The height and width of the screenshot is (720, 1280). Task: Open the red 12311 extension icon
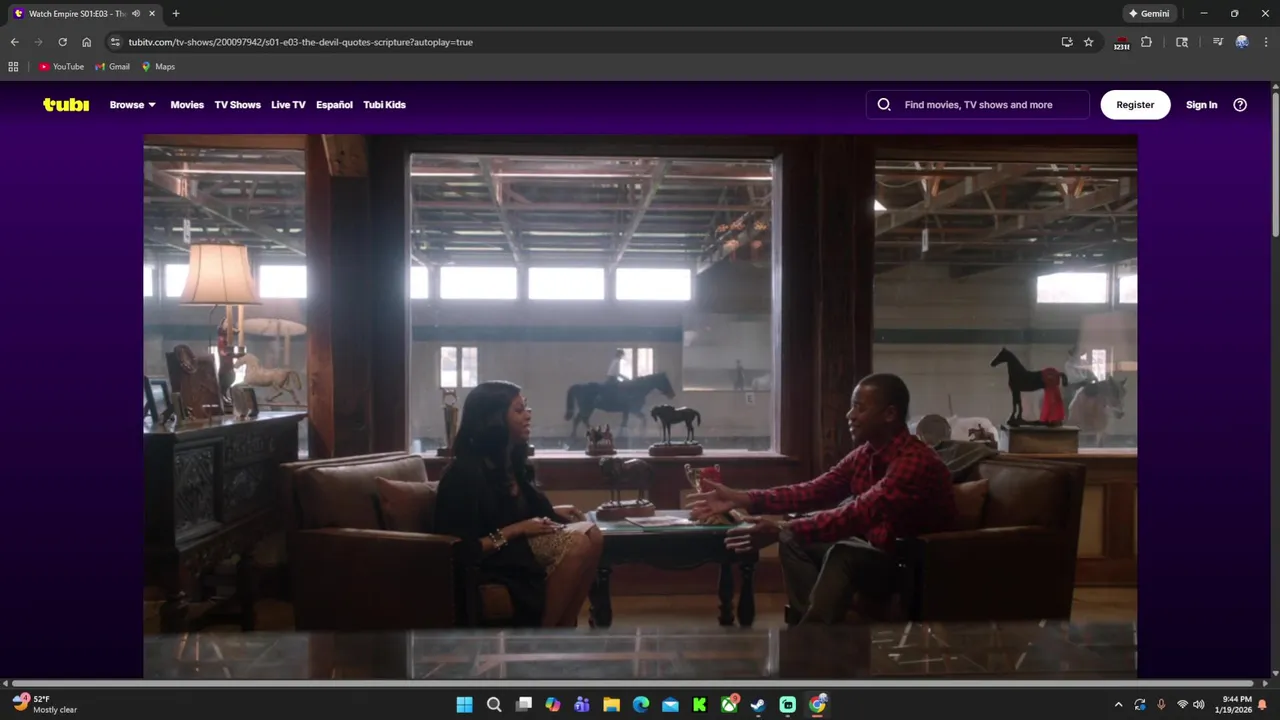tap(1121, 42)
